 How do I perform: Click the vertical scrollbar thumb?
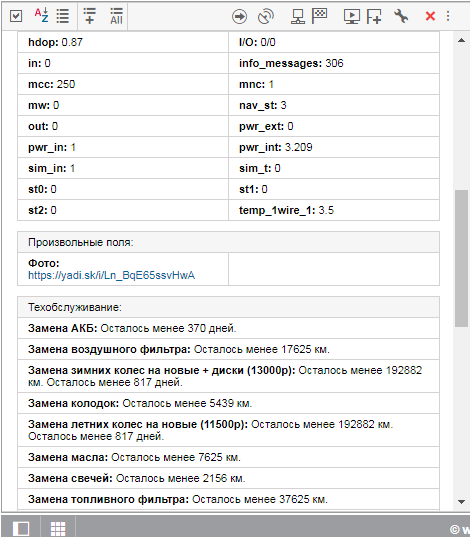(x=461, y=258)
